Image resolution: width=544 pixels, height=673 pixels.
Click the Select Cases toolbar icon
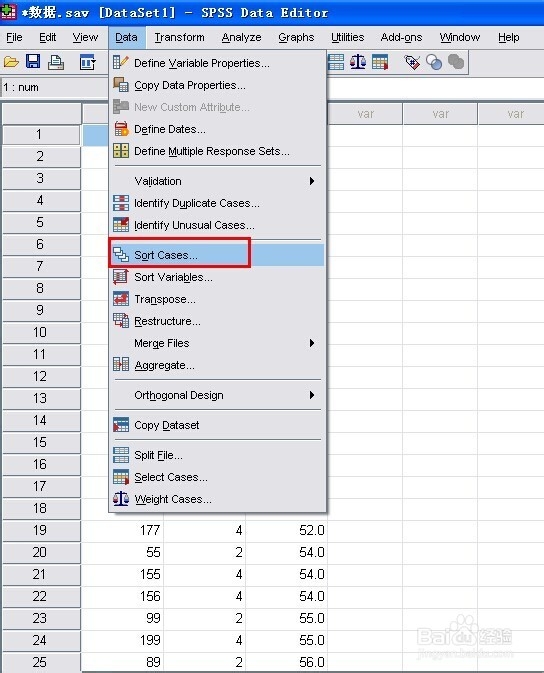[380, 63]
